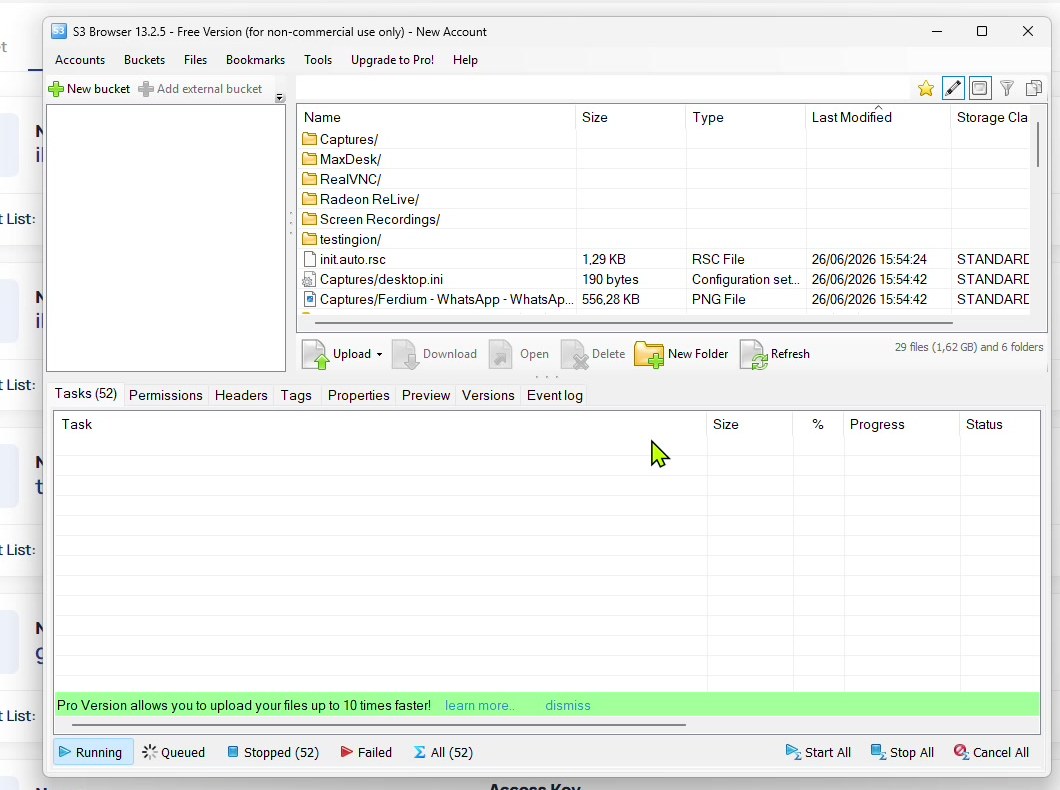This screenshot has width=1060, height=790.
Task: Sort by Type column header
Action: (746, 118)
